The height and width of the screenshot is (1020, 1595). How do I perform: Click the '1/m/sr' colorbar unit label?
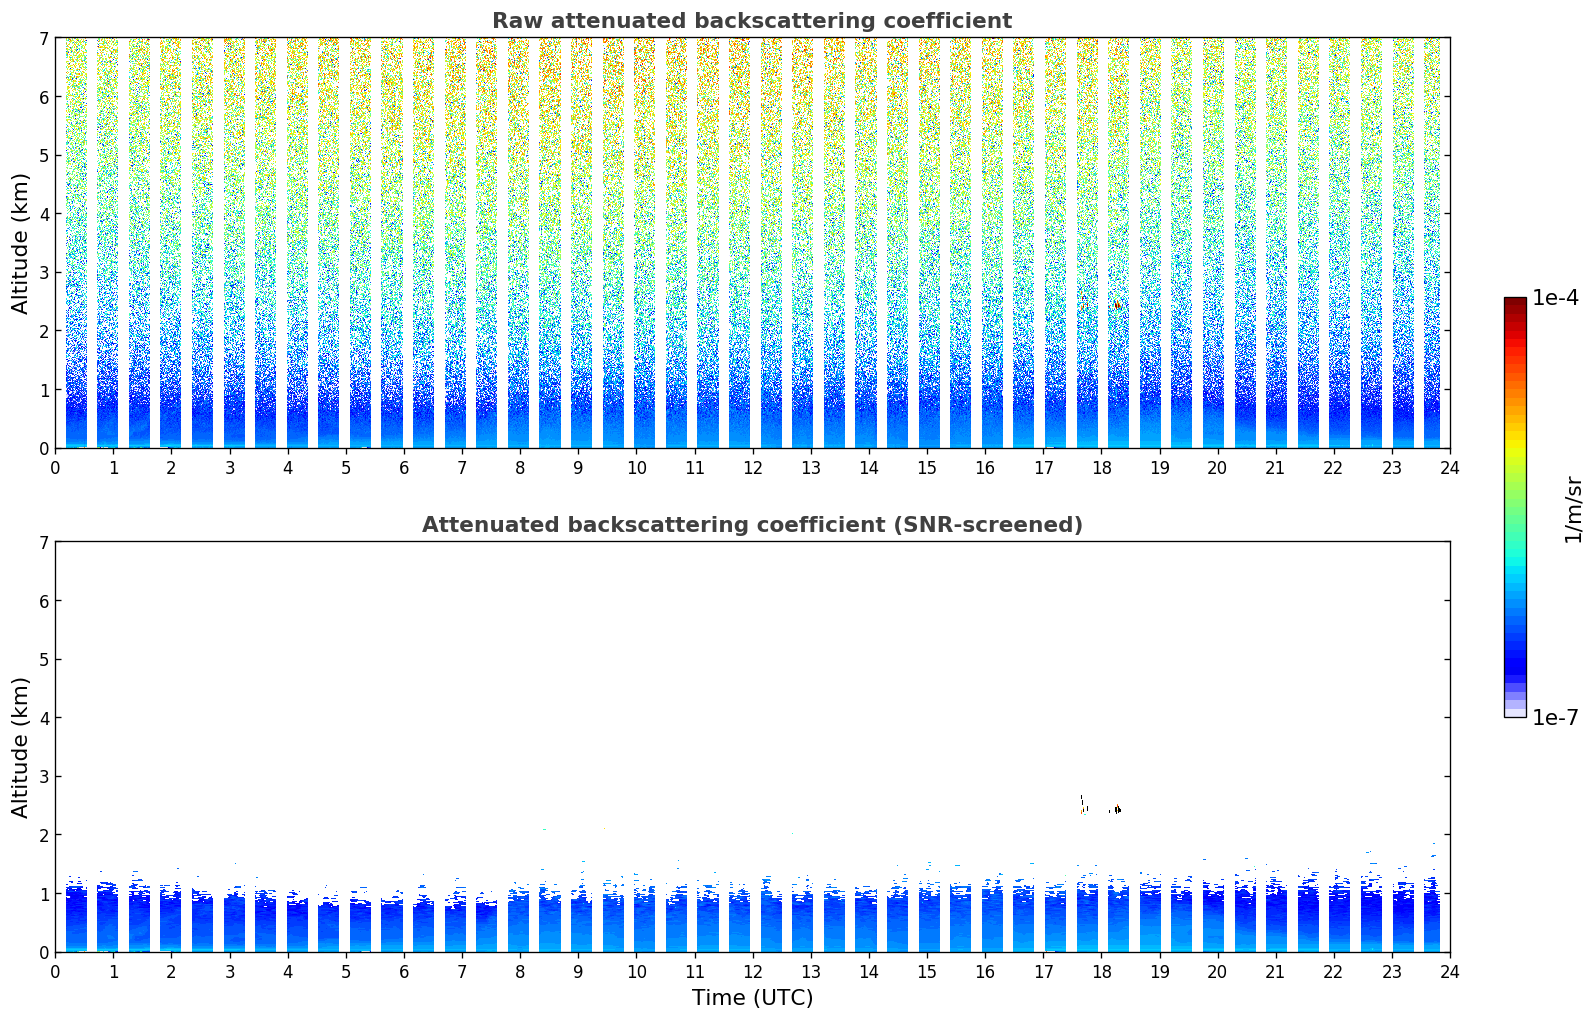1573,508
